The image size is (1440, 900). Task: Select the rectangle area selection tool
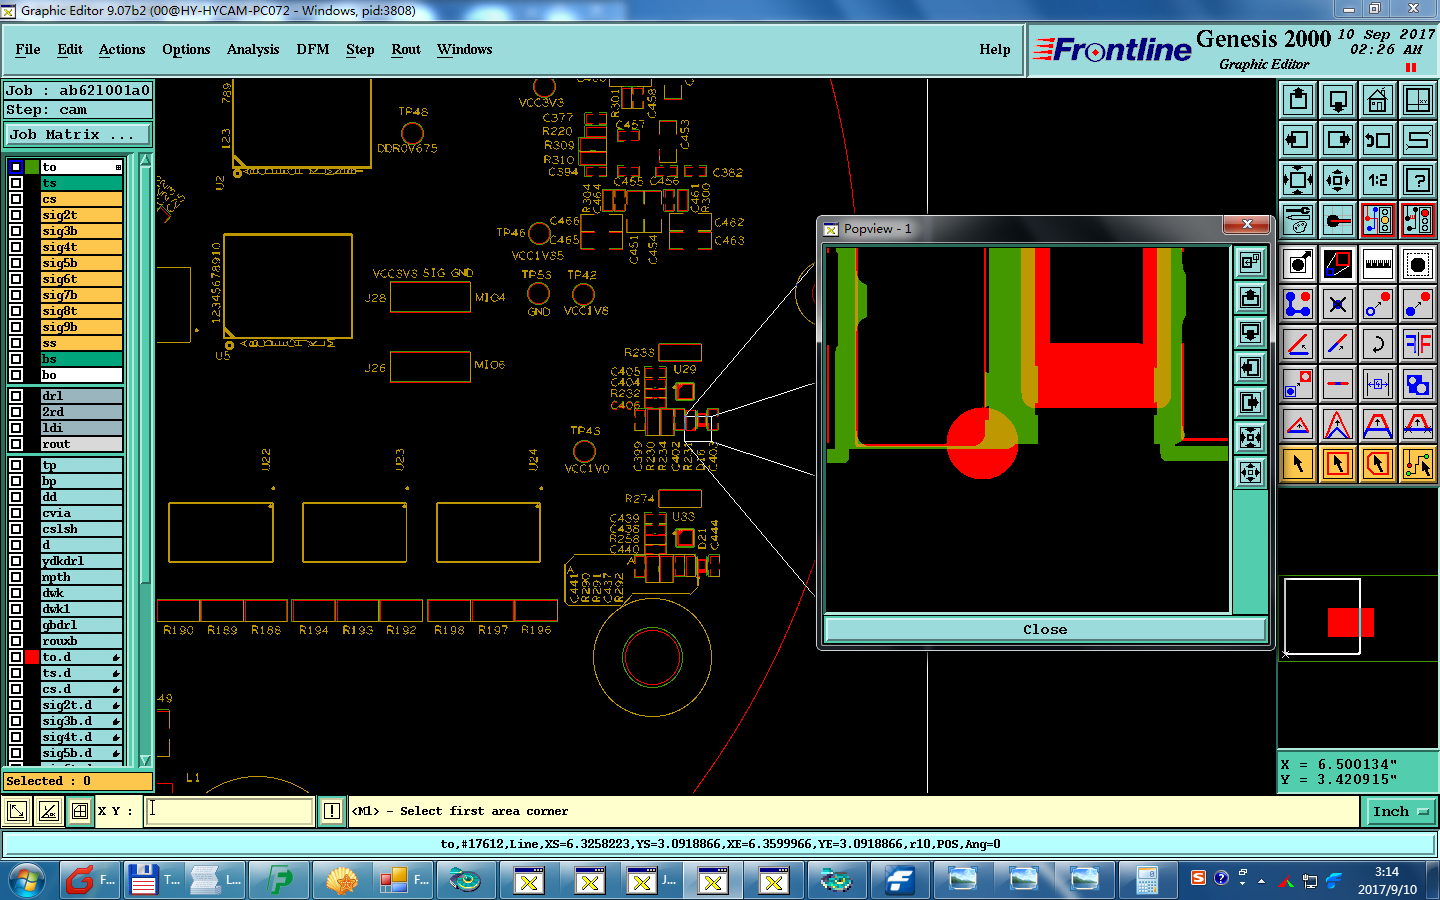point(1338,464)
